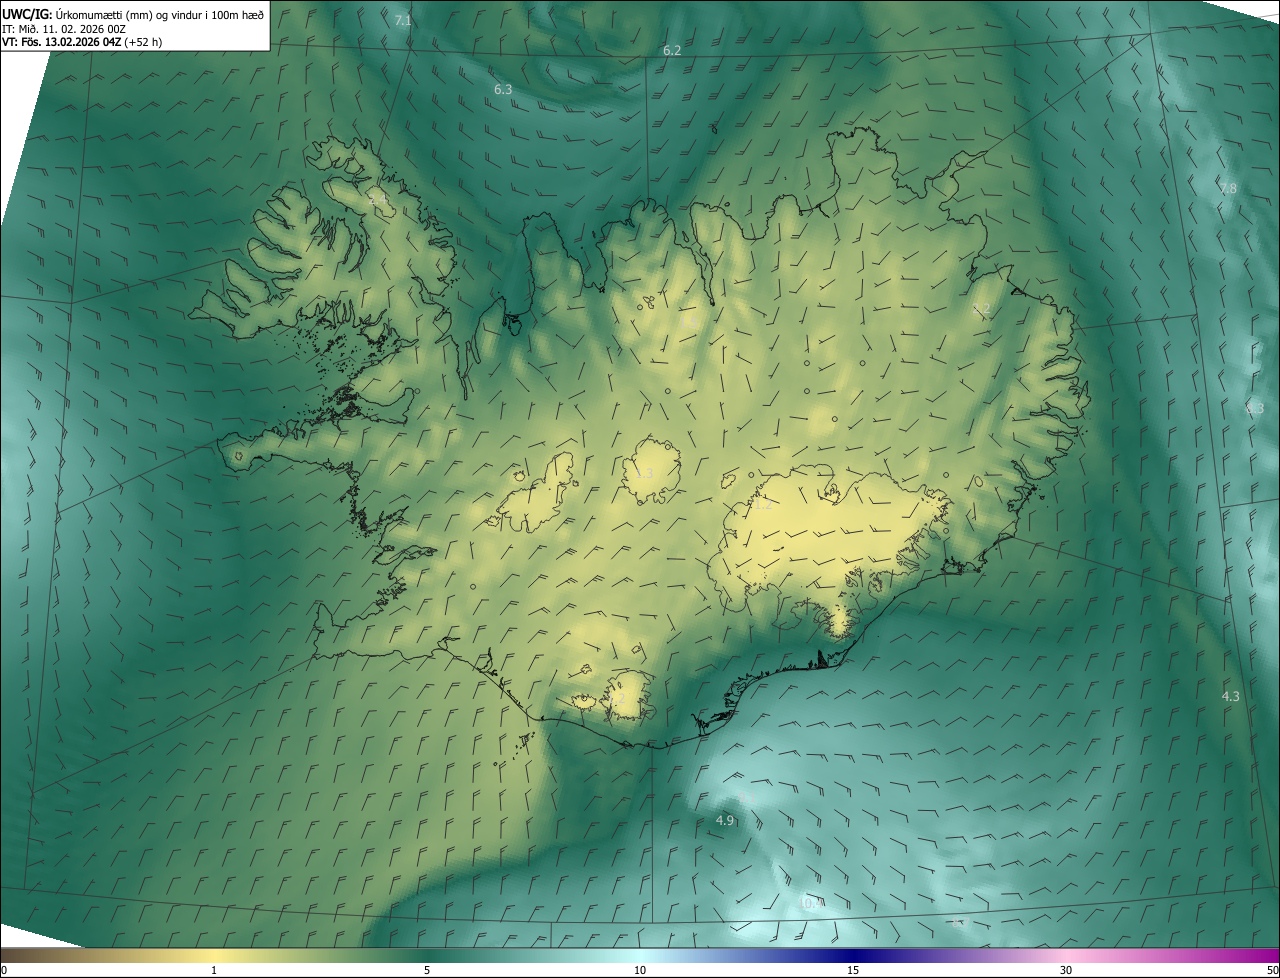Image resolution: width=1280 pixels, height=978 pixels.
Task: Click the 7.1 value label at top
Action: pos(403,20)
